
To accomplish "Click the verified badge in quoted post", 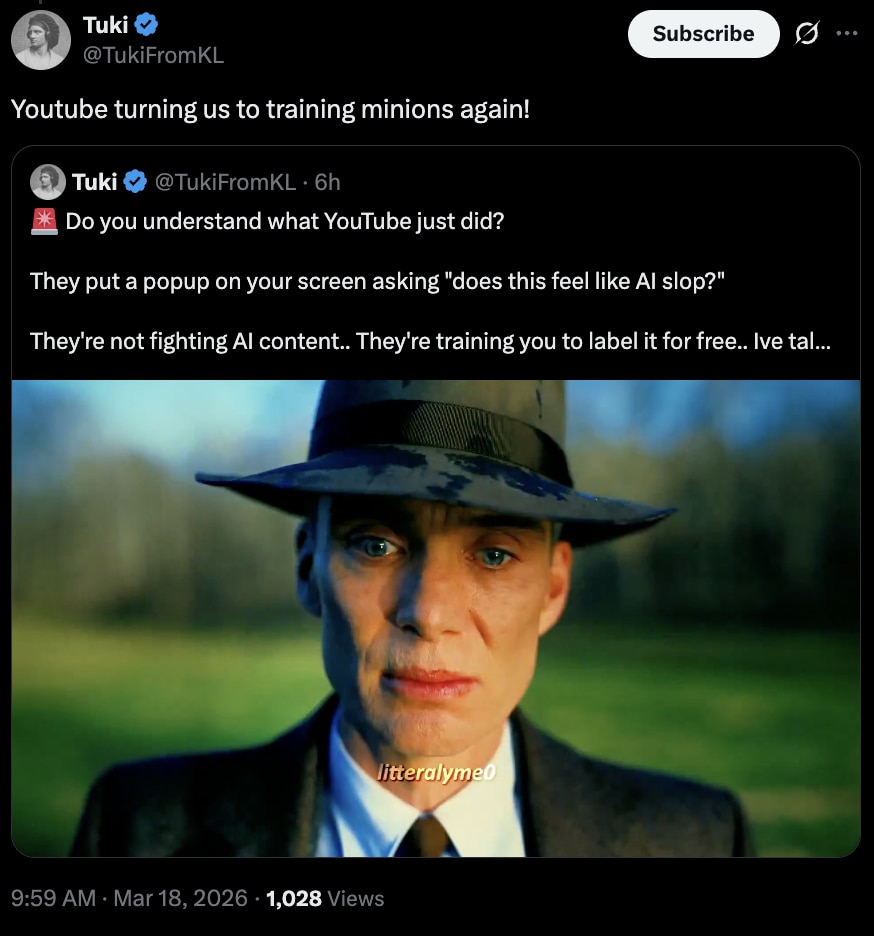I will click(x=136, y=181).
